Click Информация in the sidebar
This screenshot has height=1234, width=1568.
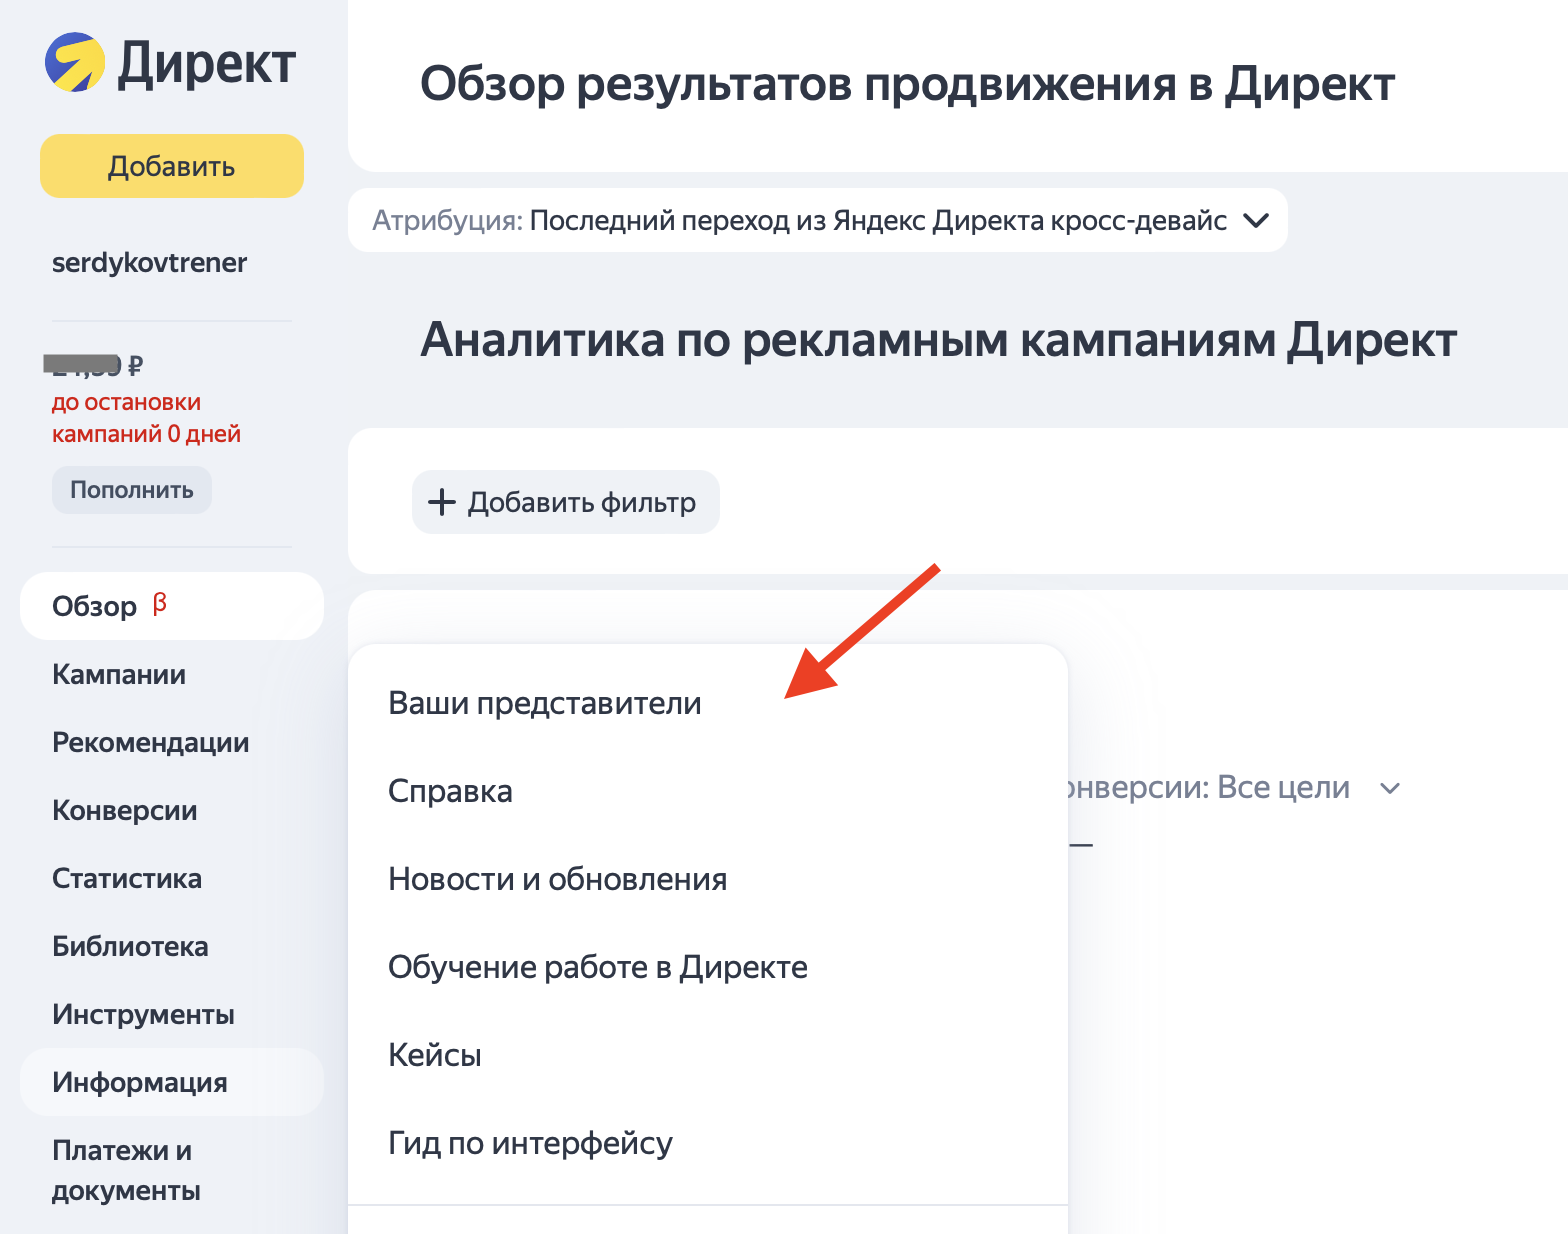pos(172,1082)
